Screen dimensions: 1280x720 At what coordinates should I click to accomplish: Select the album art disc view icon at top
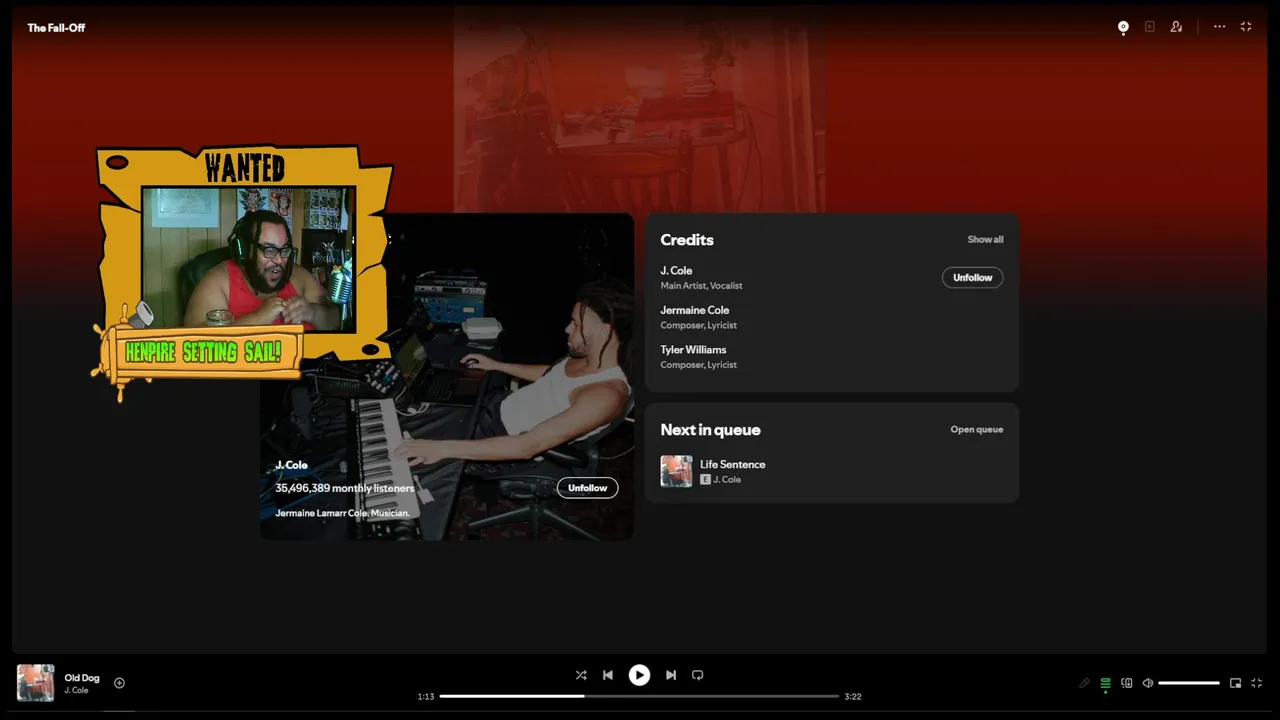click(1123, 27)
